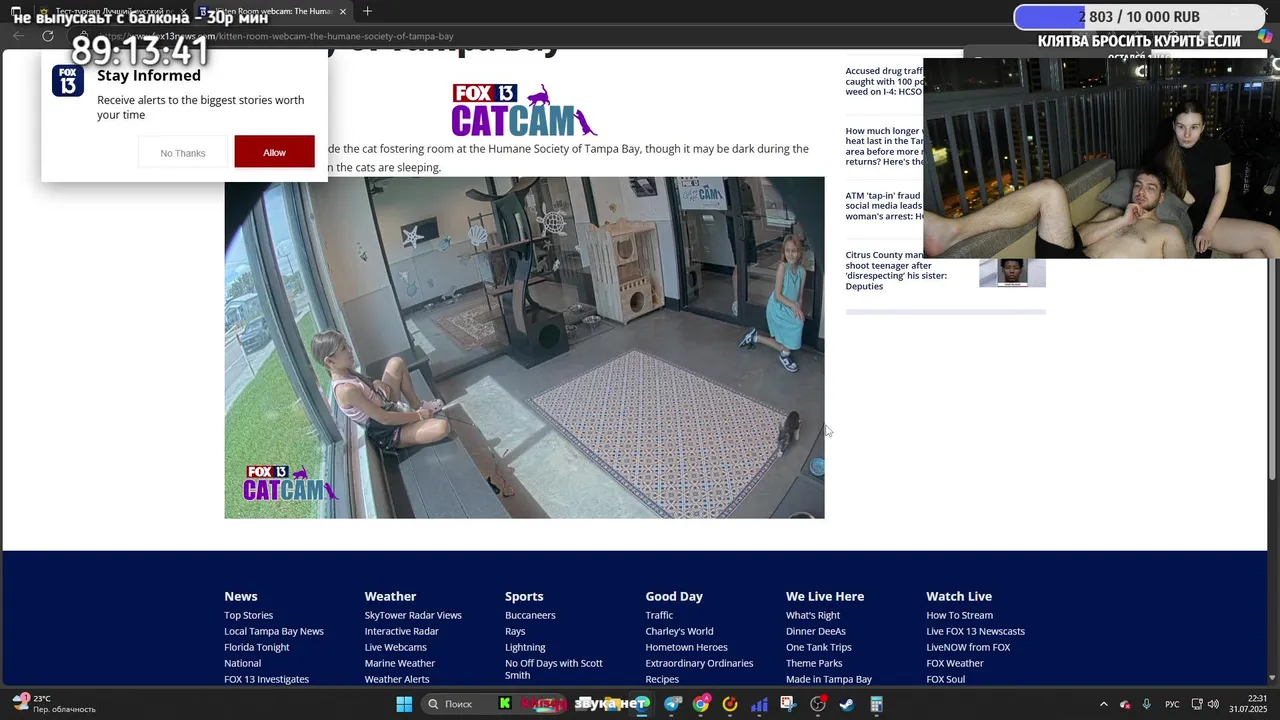
Task: Click the Citrus County article mugshot thumbnail
Action: click(1012, 272)
